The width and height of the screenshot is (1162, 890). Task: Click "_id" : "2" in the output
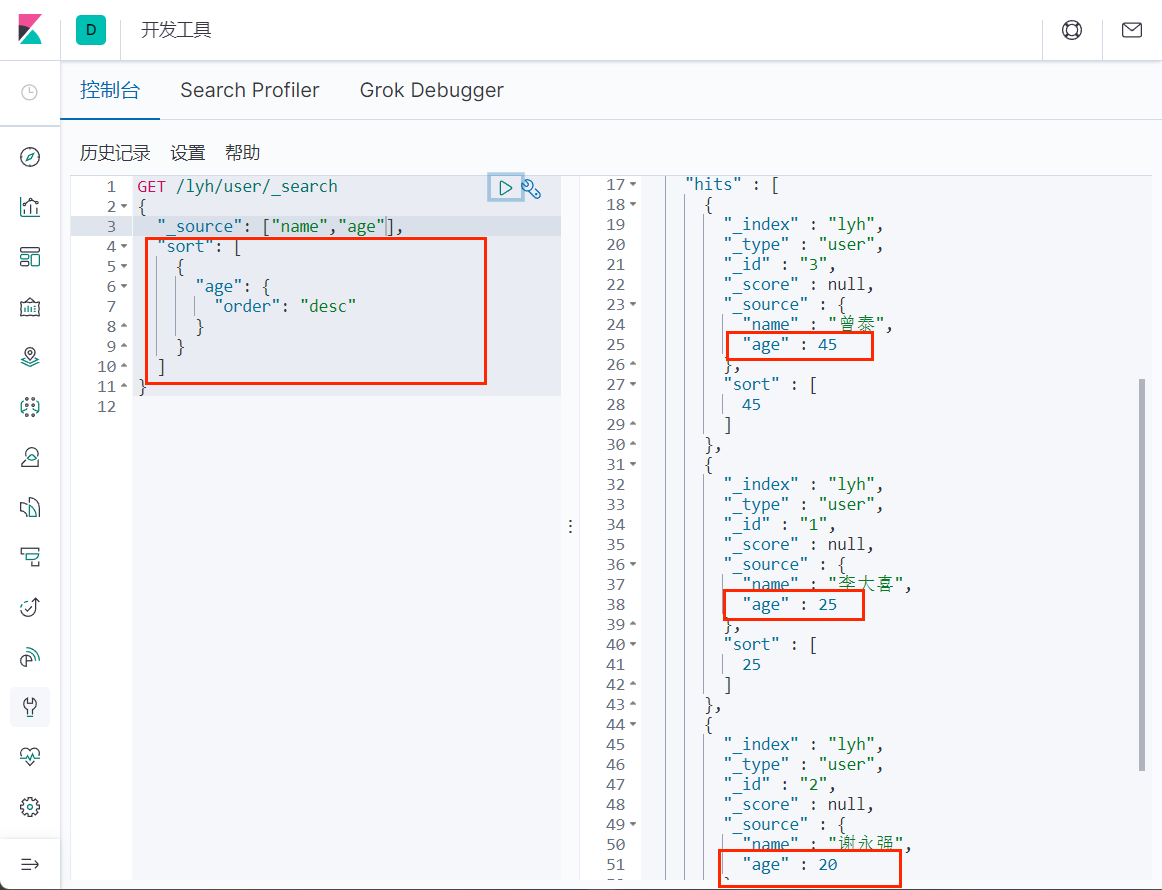pos(780,784)
